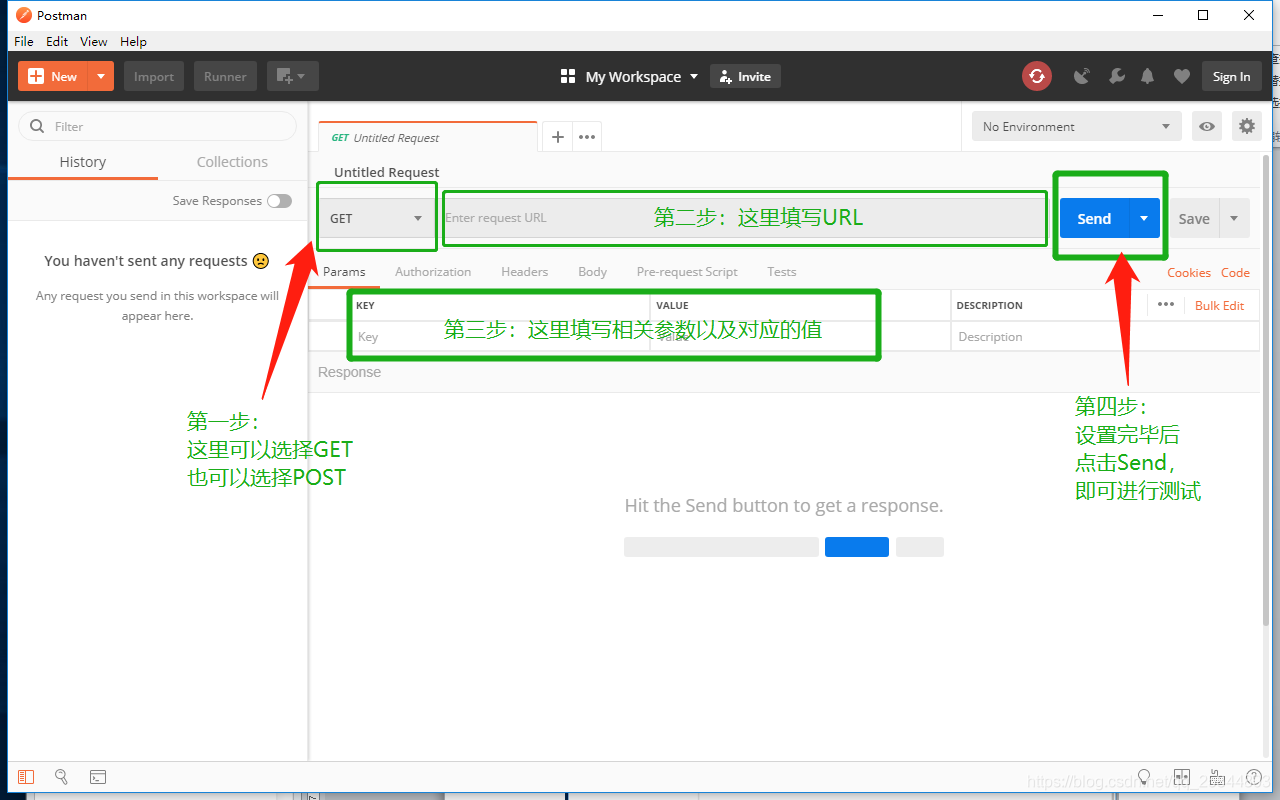Click the Runner button
1280x800 pixels.
coord(225,76)
